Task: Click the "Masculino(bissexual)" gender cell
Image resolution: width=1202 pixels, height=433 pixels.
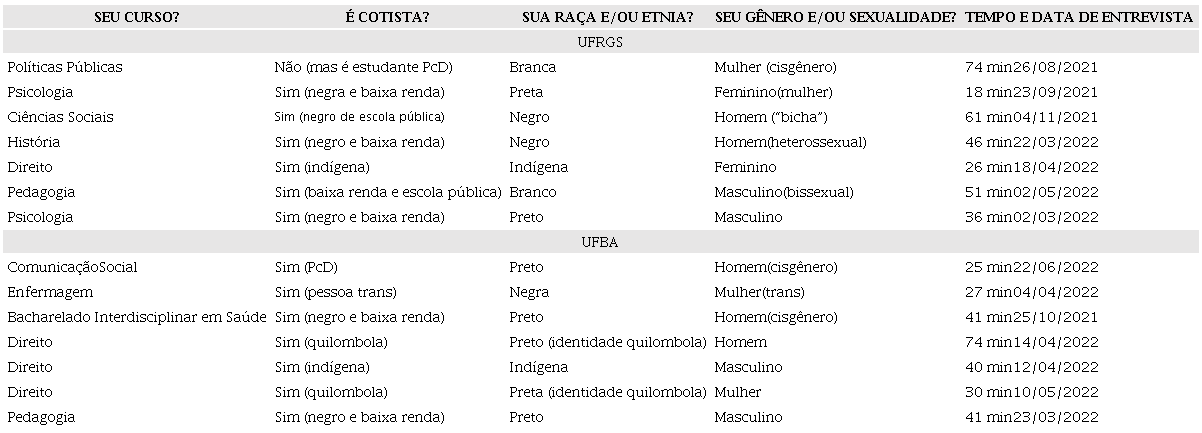Action: click(784, 192)
